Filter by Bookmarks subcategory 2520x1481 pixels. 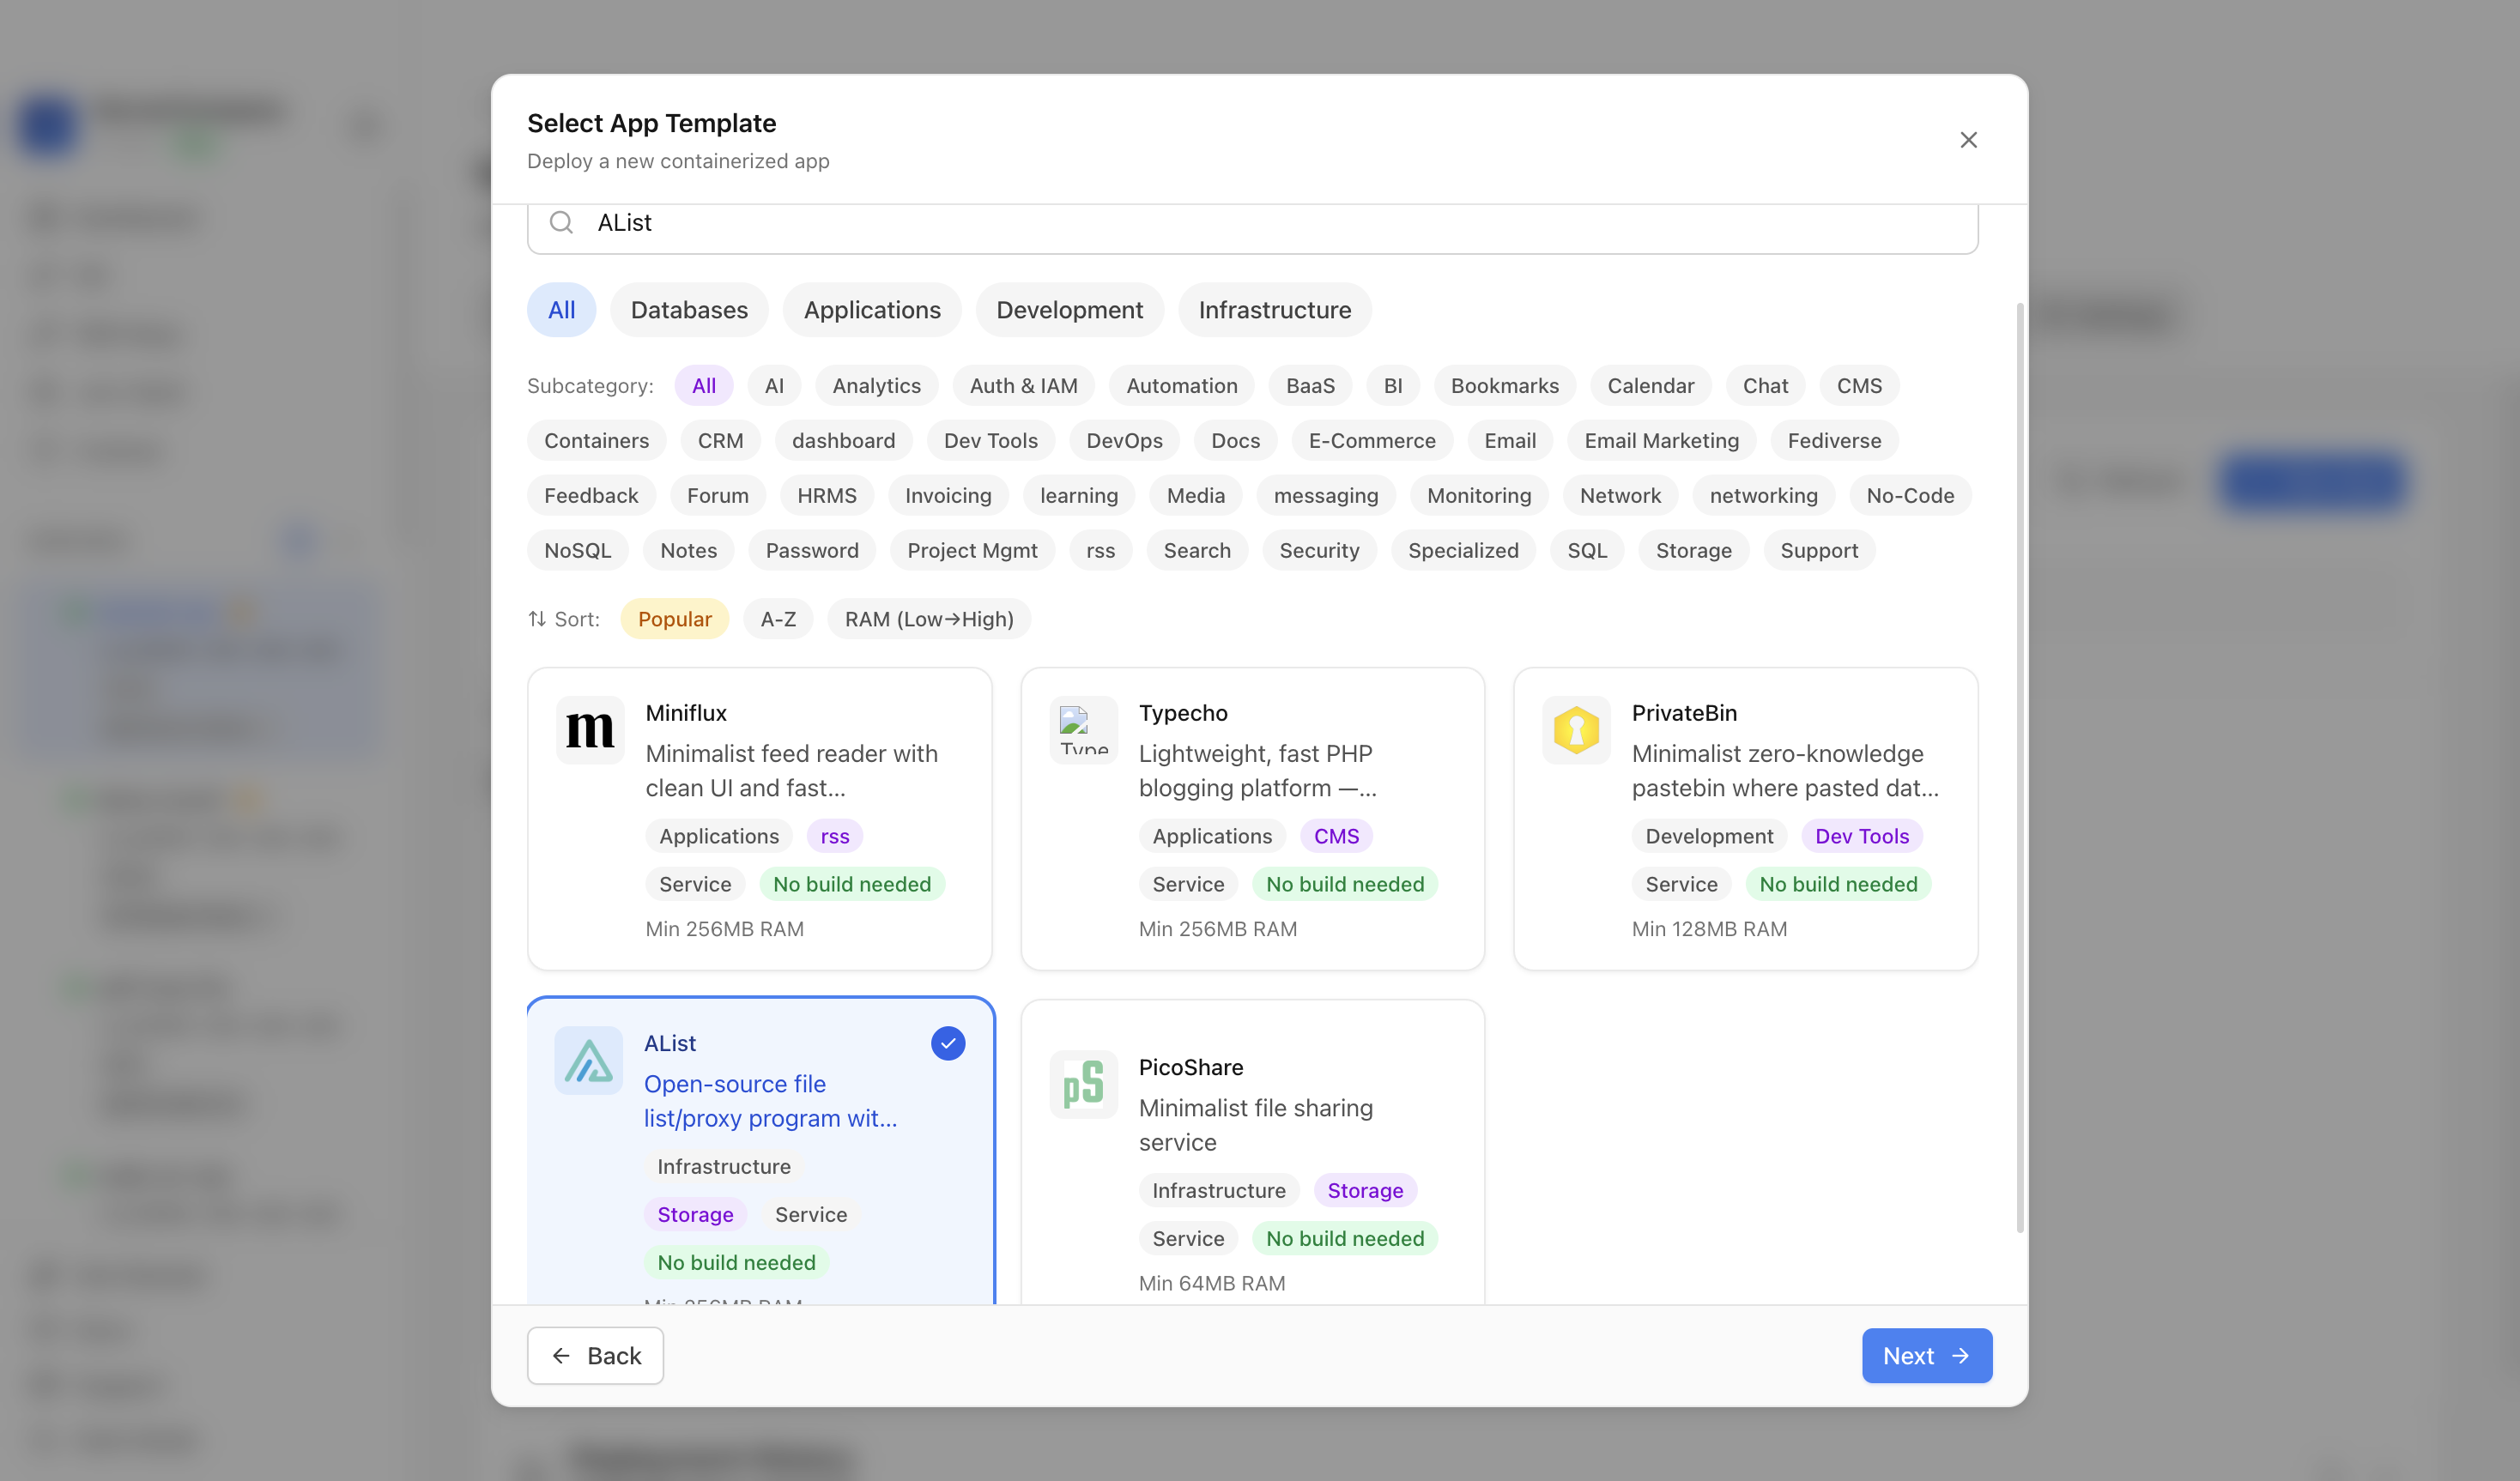[1504, 386]
